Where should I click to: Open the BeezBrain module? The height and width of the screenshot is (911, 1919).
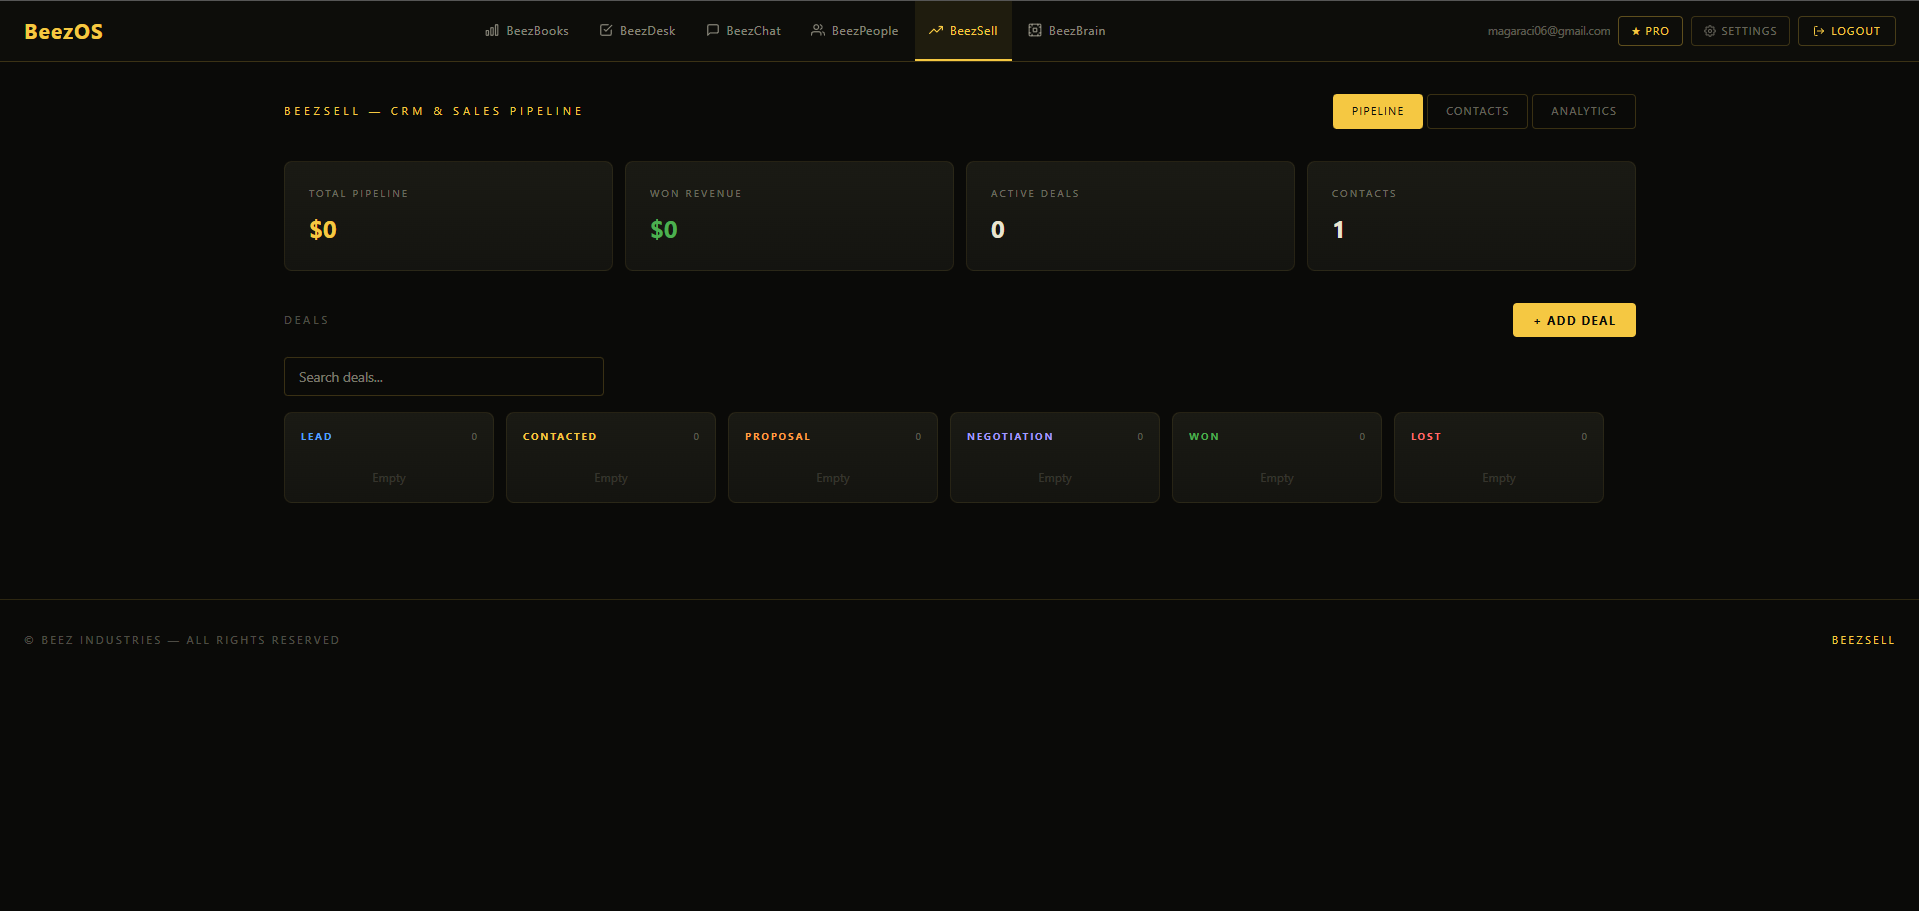coord(1067,31)
